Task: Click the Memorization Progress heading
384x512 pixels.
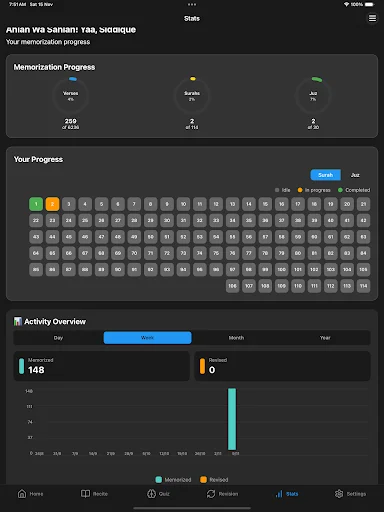Action: coord(54,67)
